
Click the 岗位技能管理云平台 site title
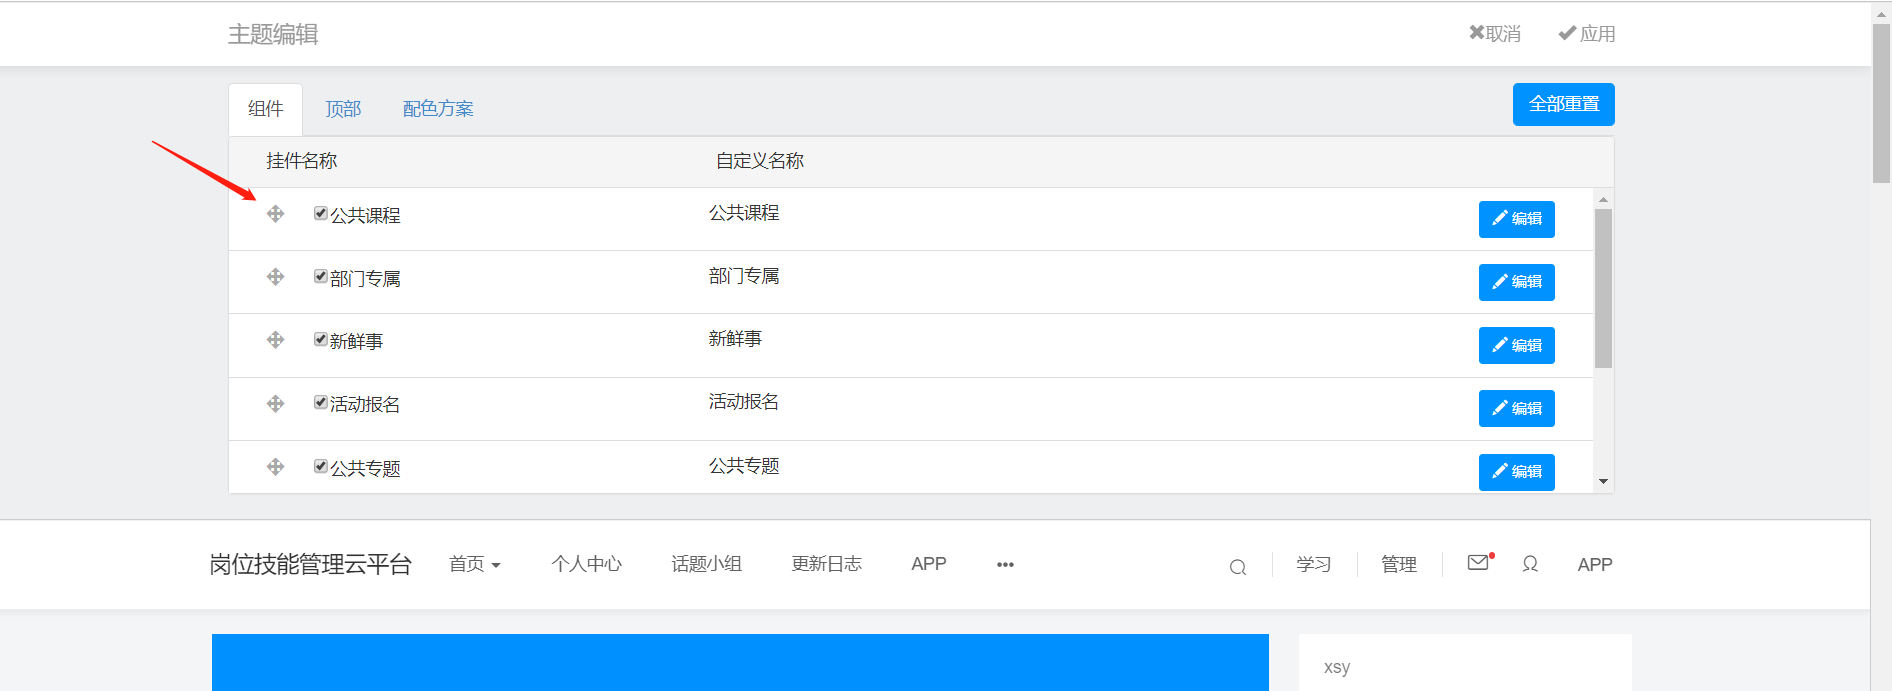[x=310, y=564]
